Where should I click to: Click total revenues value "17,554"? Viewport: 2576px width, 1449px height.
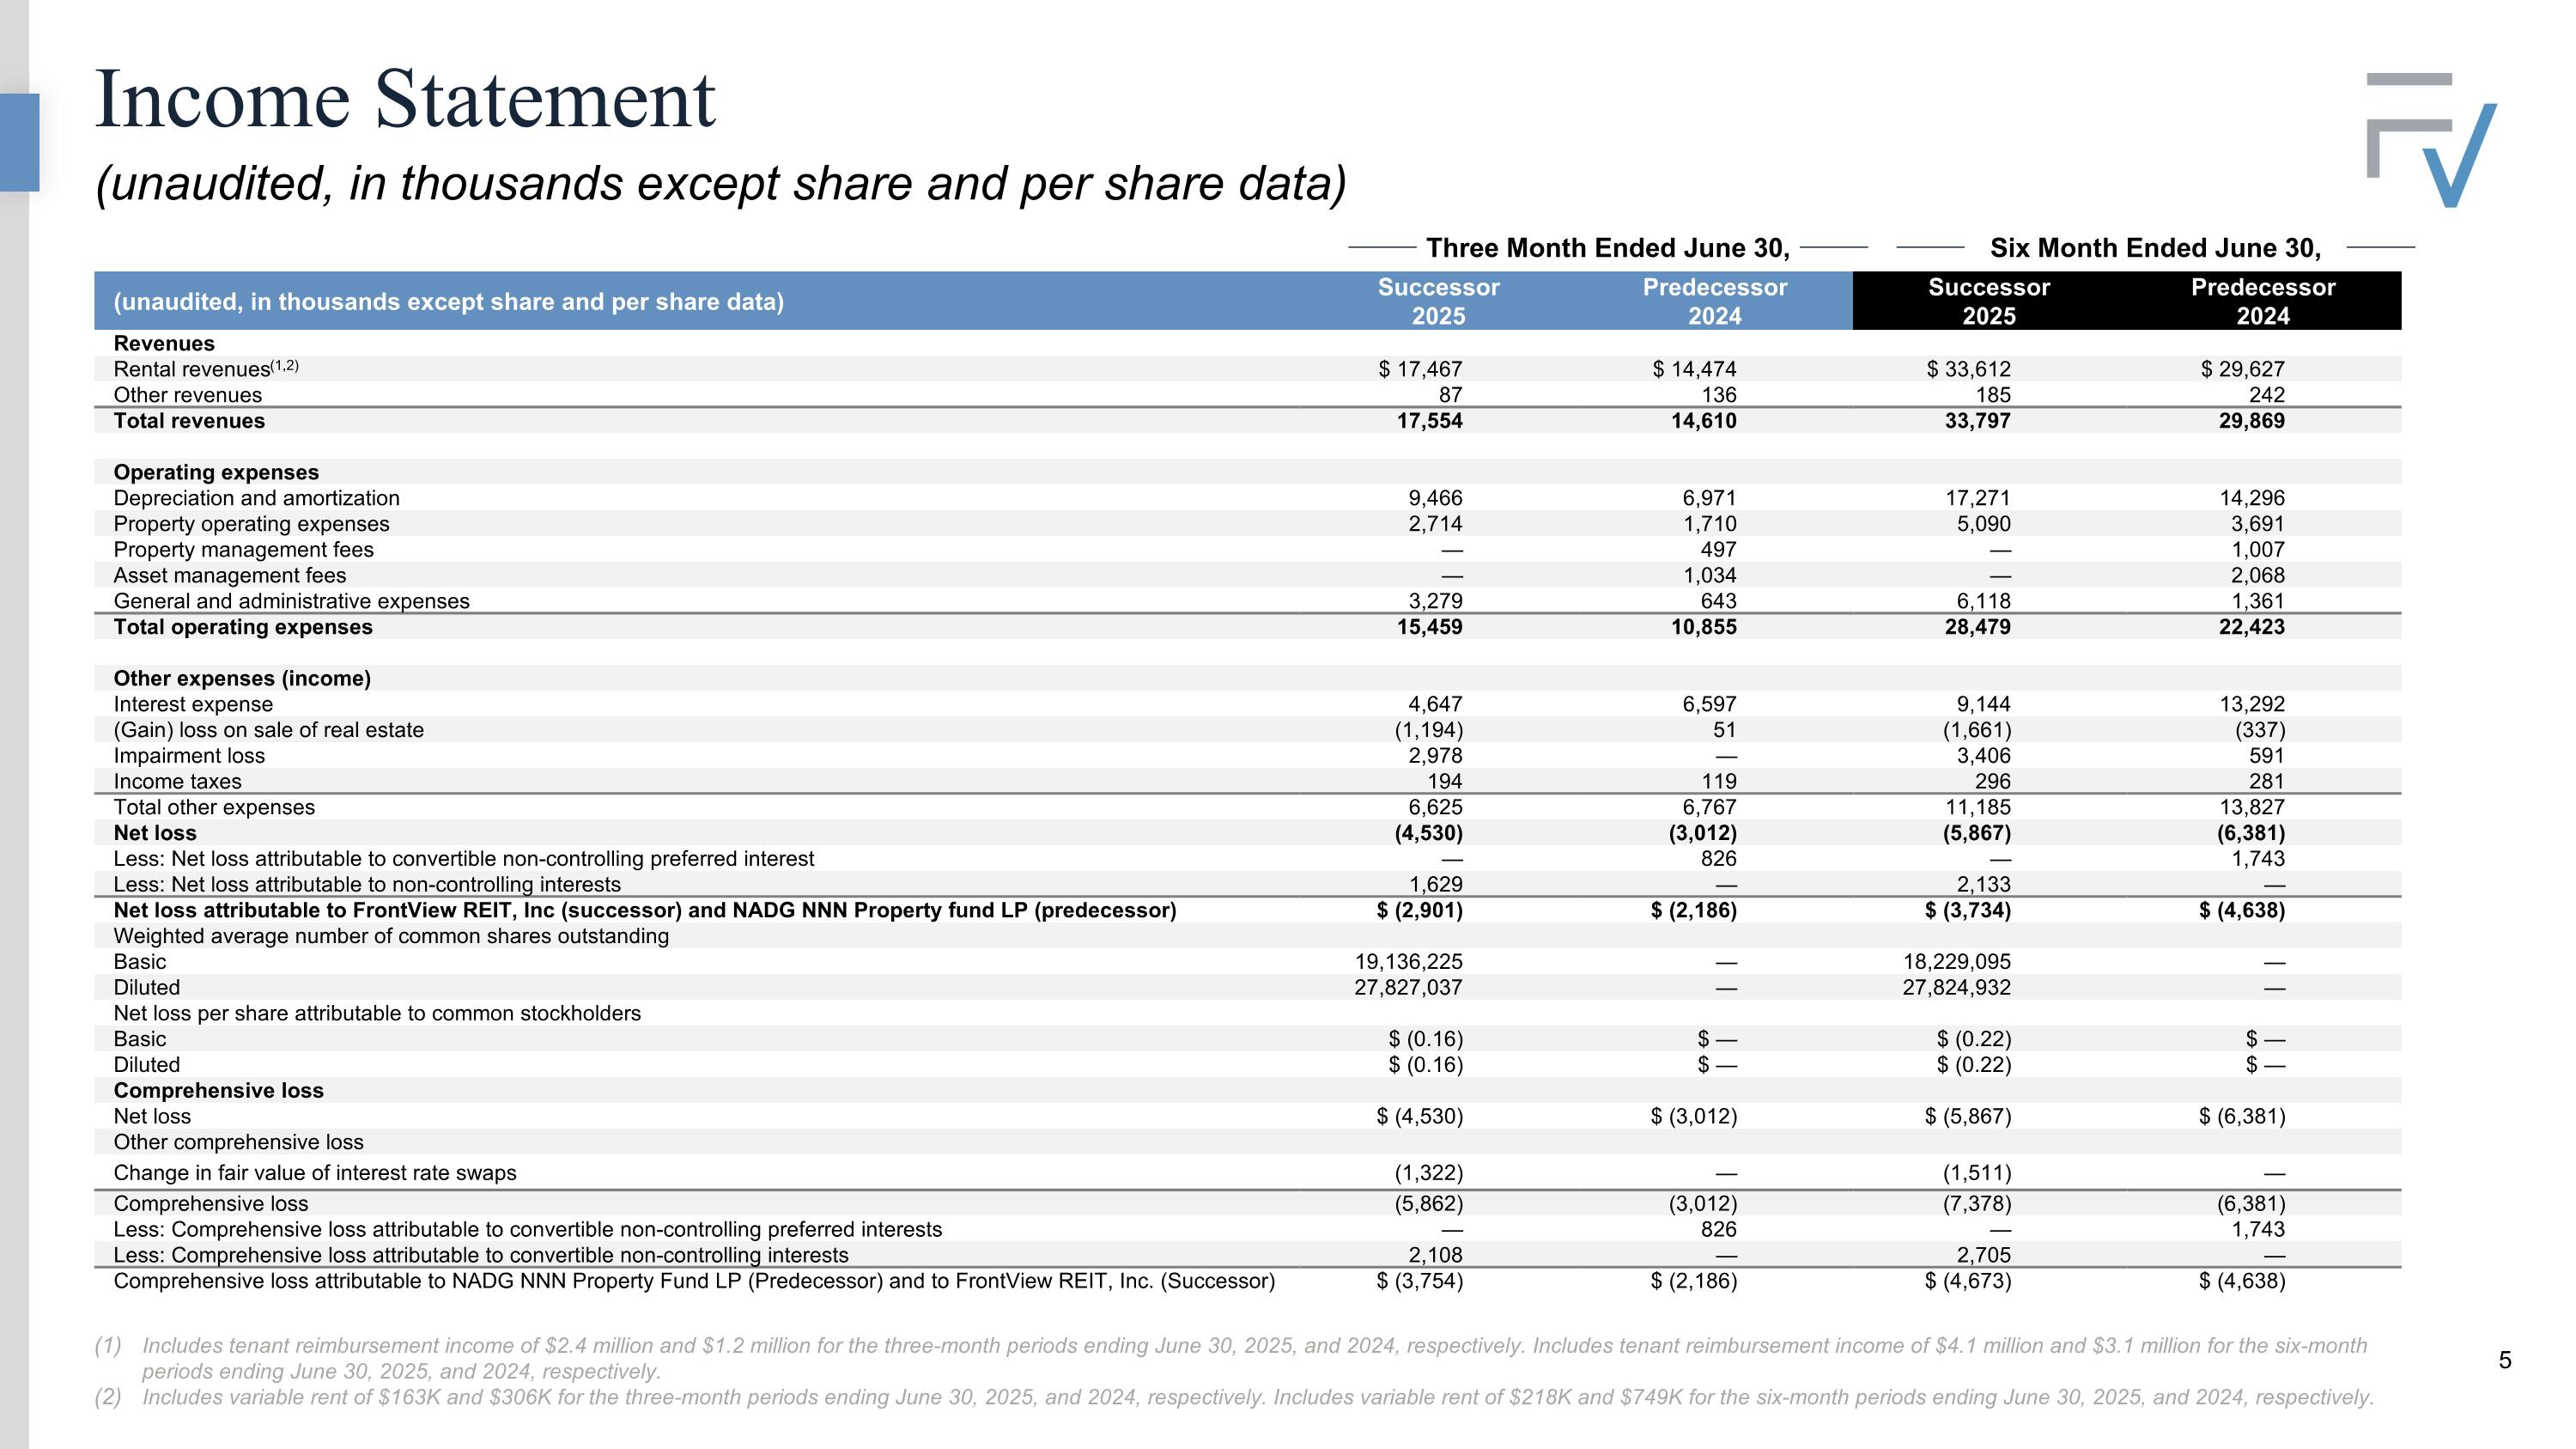pos(1429,421)
